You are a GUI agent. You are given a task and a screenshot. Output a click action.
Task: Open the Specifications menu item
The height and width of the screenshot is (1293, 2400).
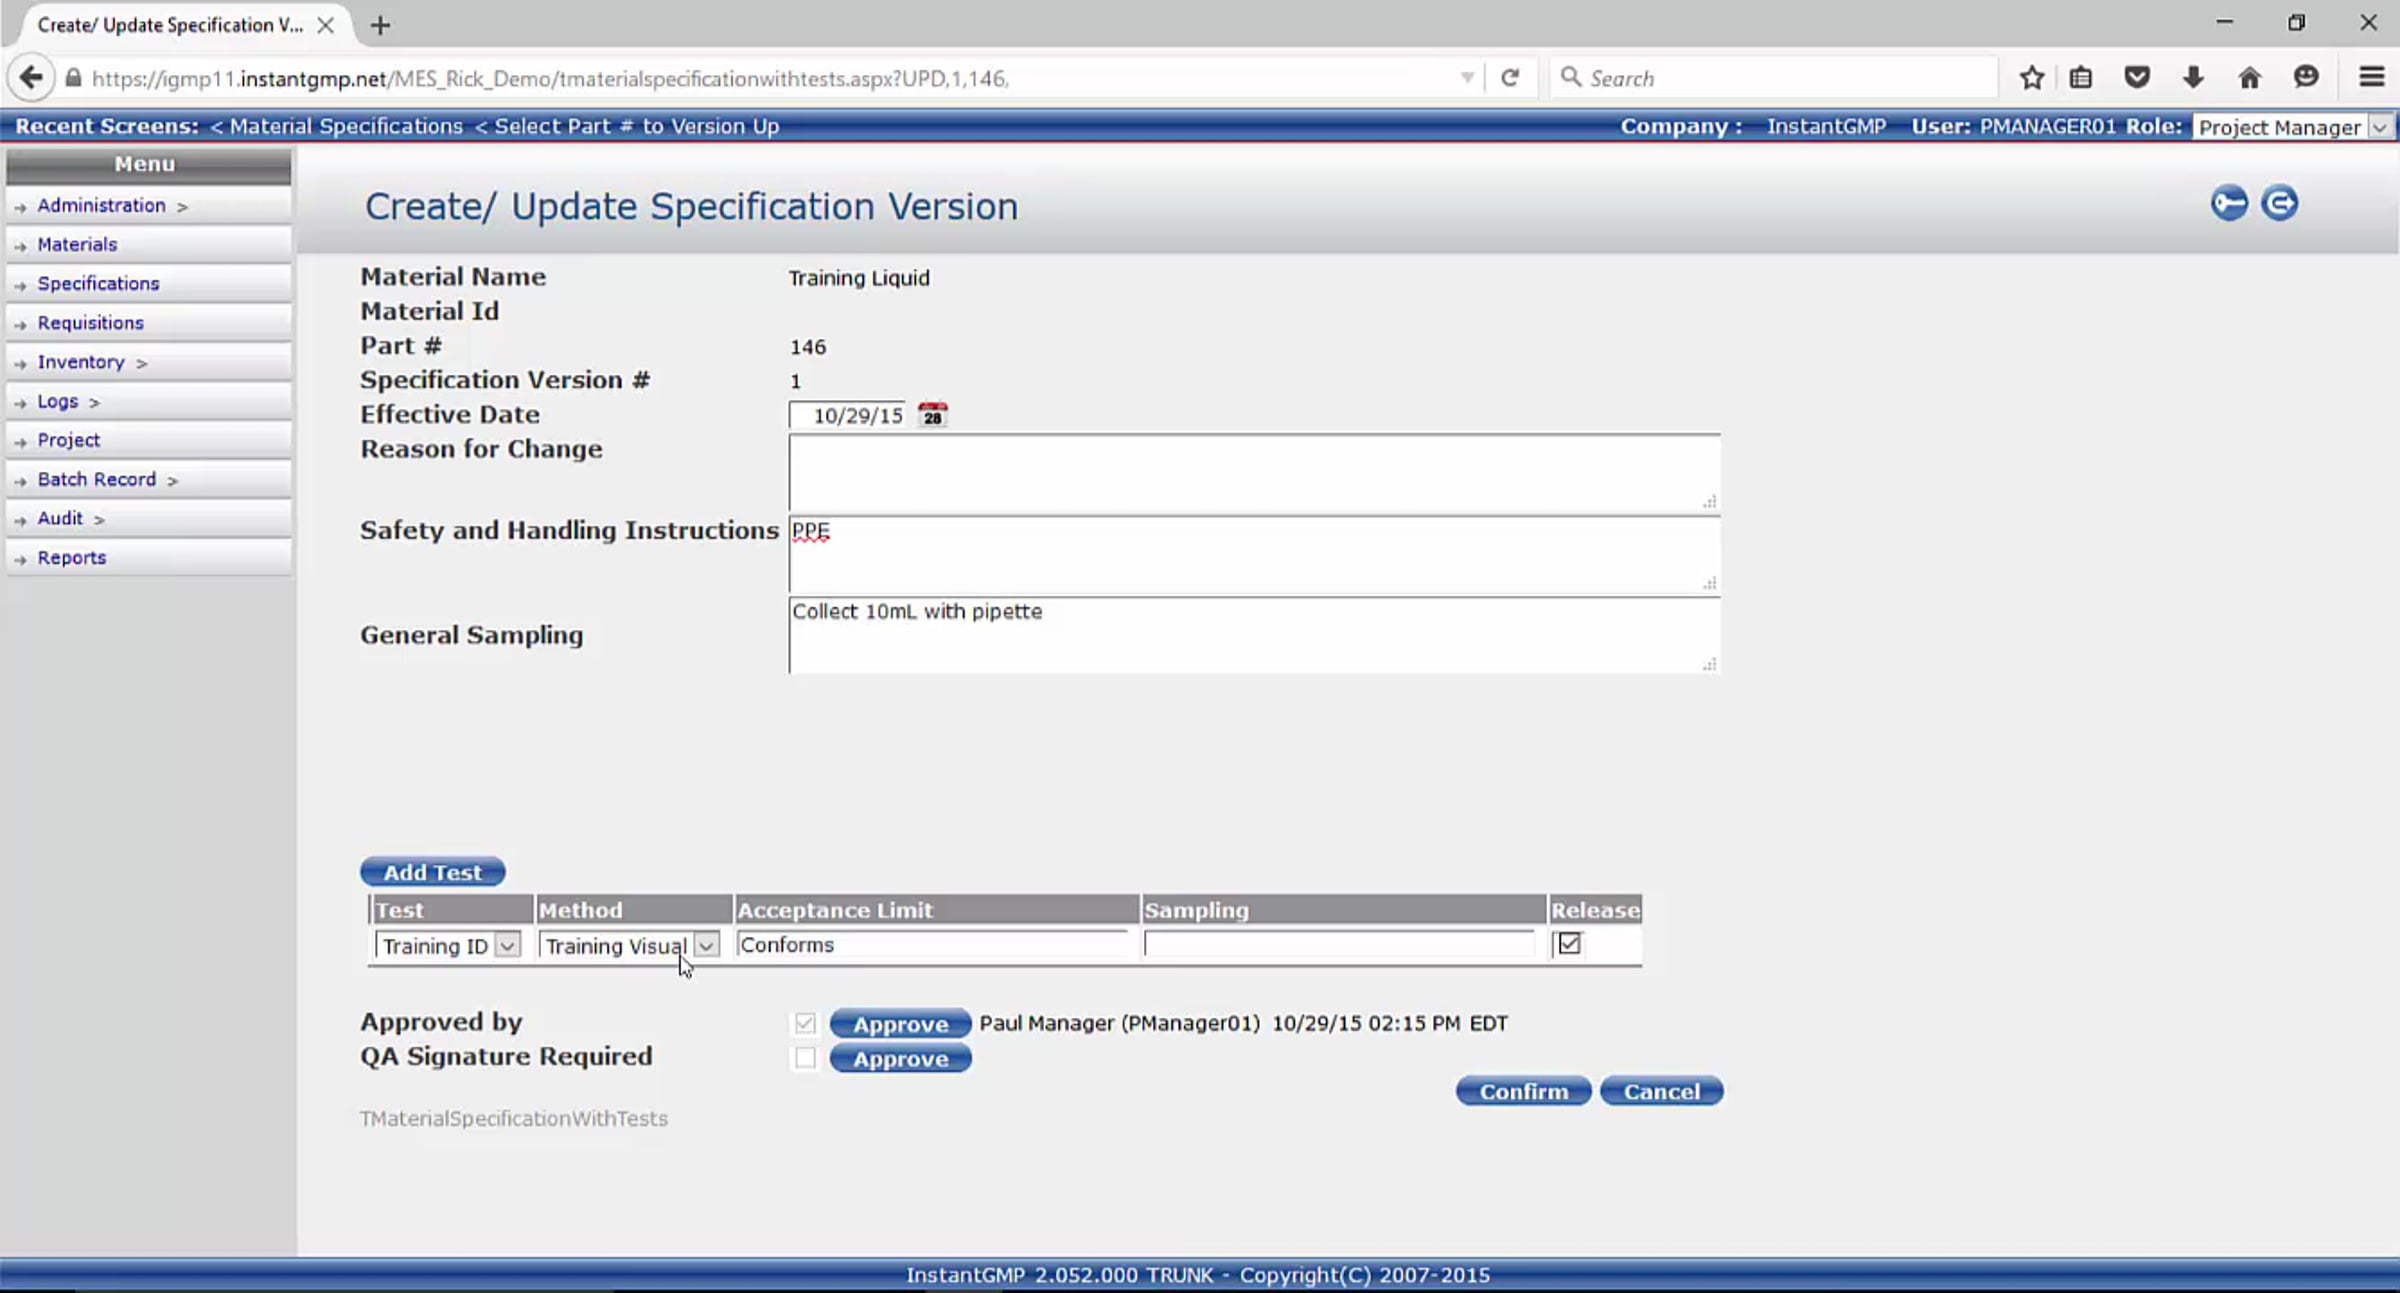(98, 283)
